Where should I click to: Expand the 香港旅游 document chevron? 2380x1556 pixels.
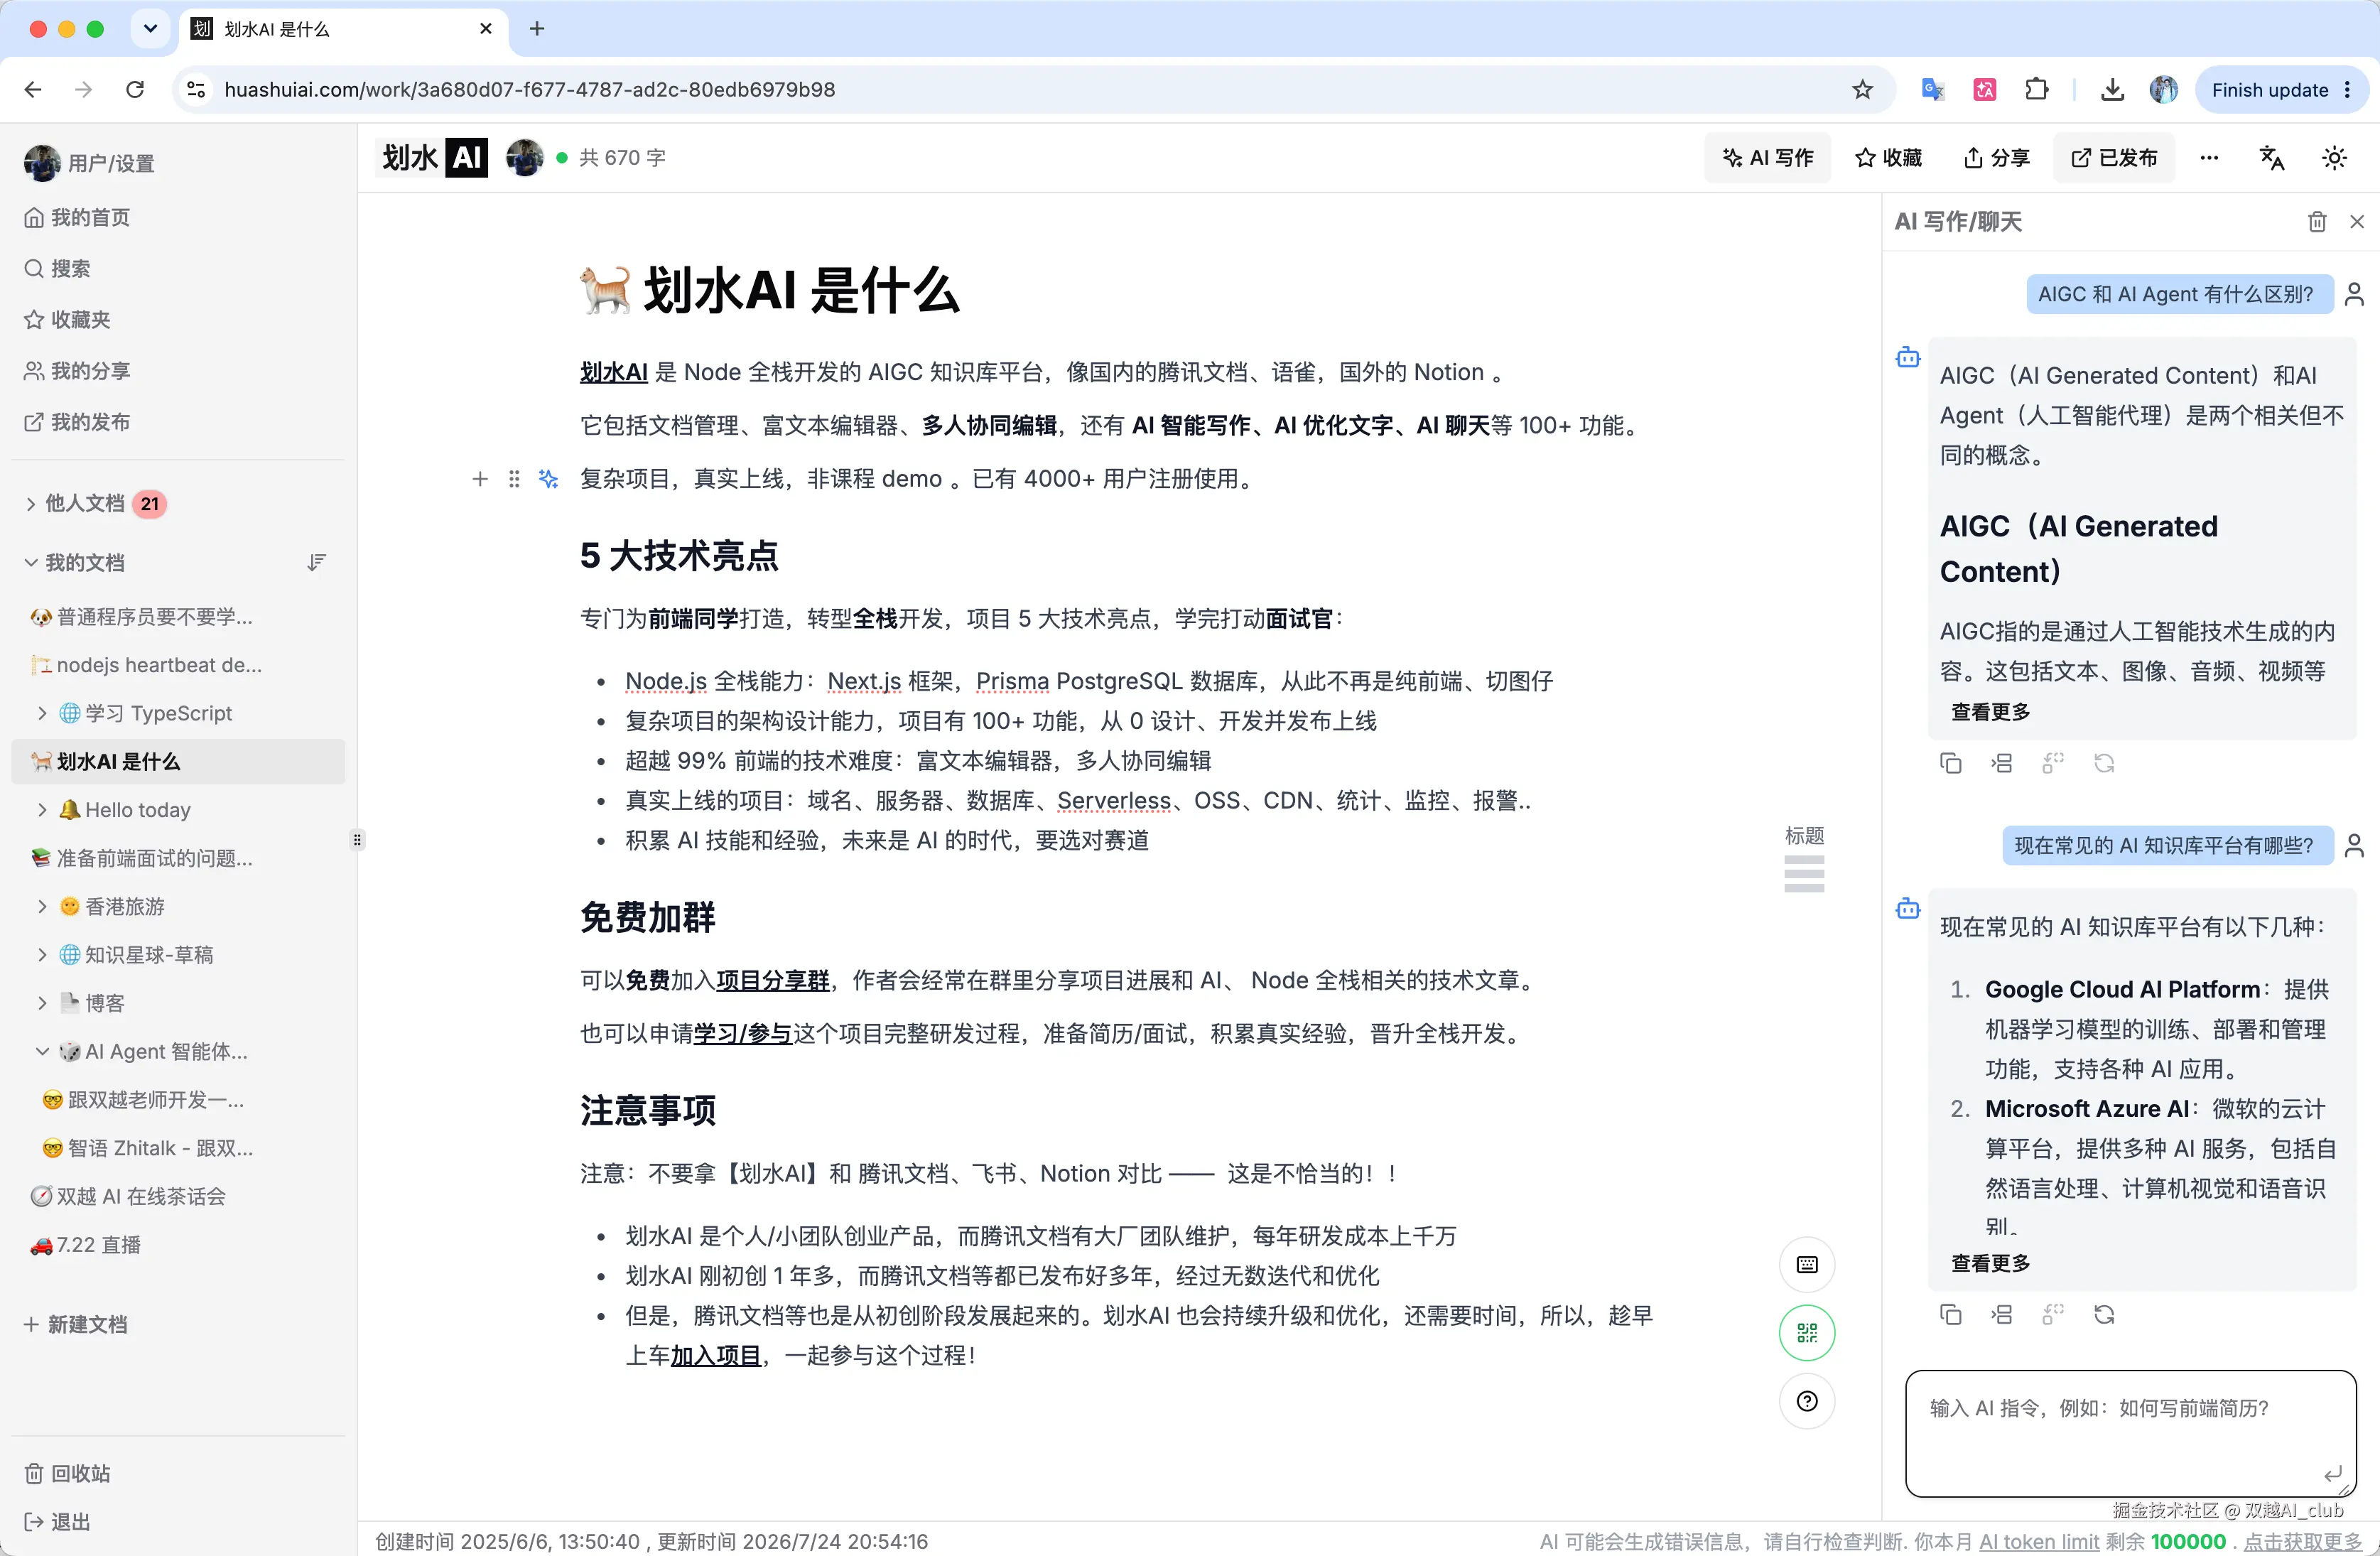point(42,907)
